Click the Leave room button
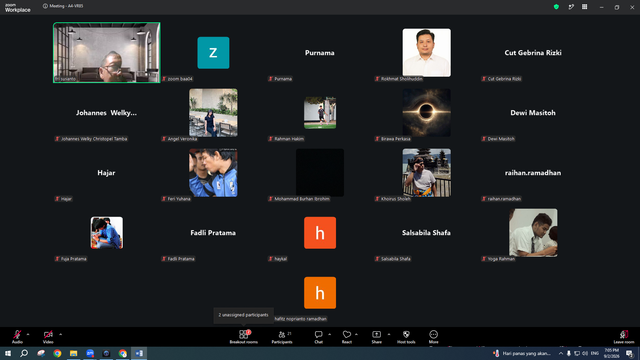640x360 pixels. pos(624,337)
